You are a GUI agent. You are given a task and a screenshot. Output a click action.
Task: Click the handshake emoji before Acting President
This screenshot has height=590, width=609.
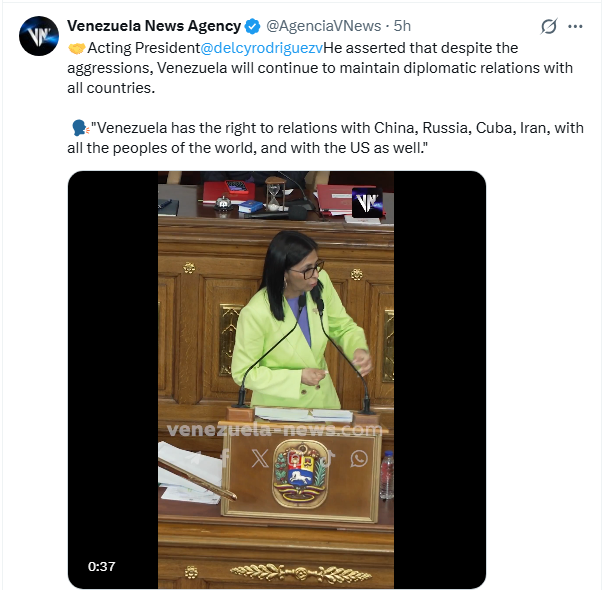click(77, 48)
